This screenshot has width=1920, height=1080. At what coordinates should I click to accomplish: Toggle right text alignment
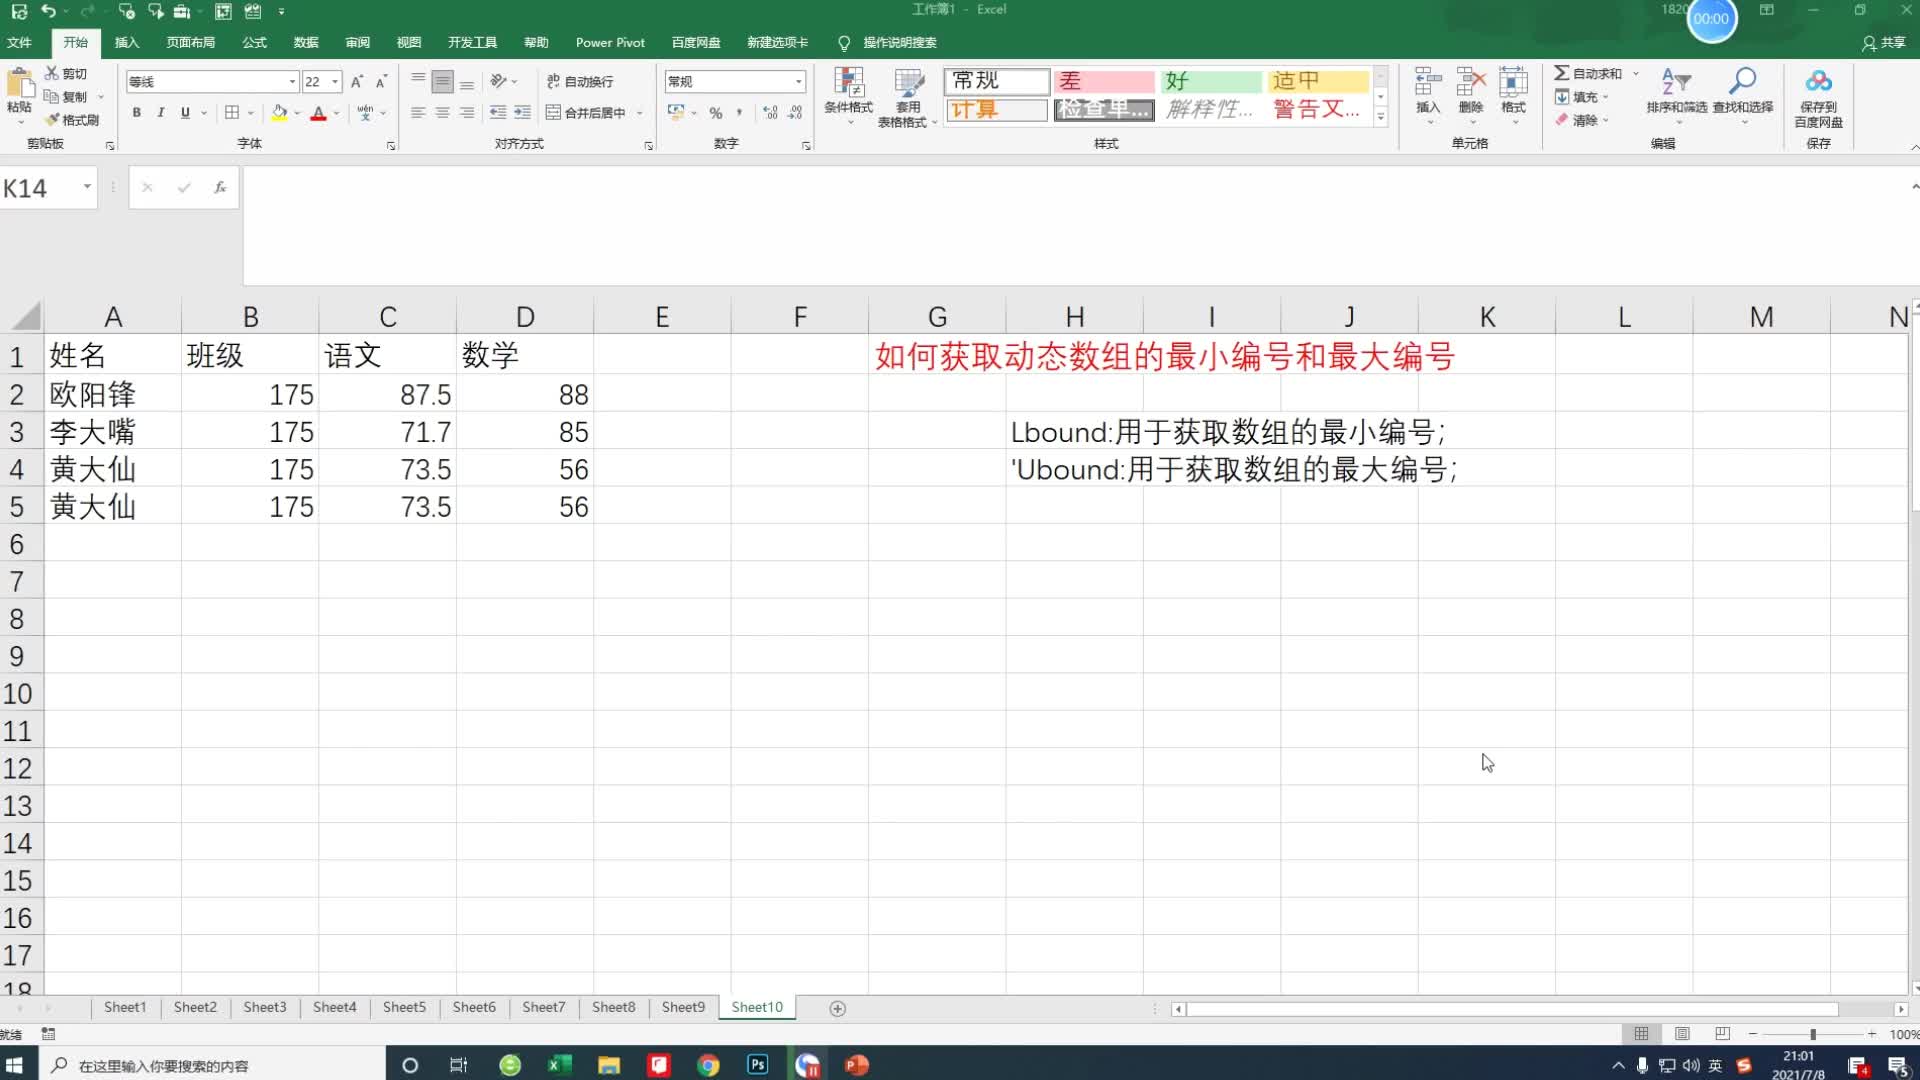click(x=466, y=113)
